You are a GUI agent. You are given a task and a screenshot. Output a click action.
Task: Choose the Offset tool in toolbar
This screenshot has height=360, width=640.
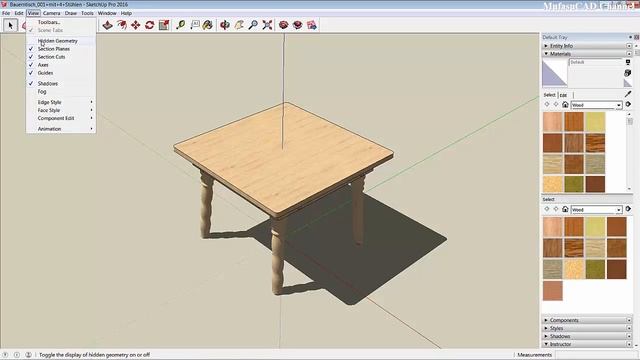click(121, 25)
